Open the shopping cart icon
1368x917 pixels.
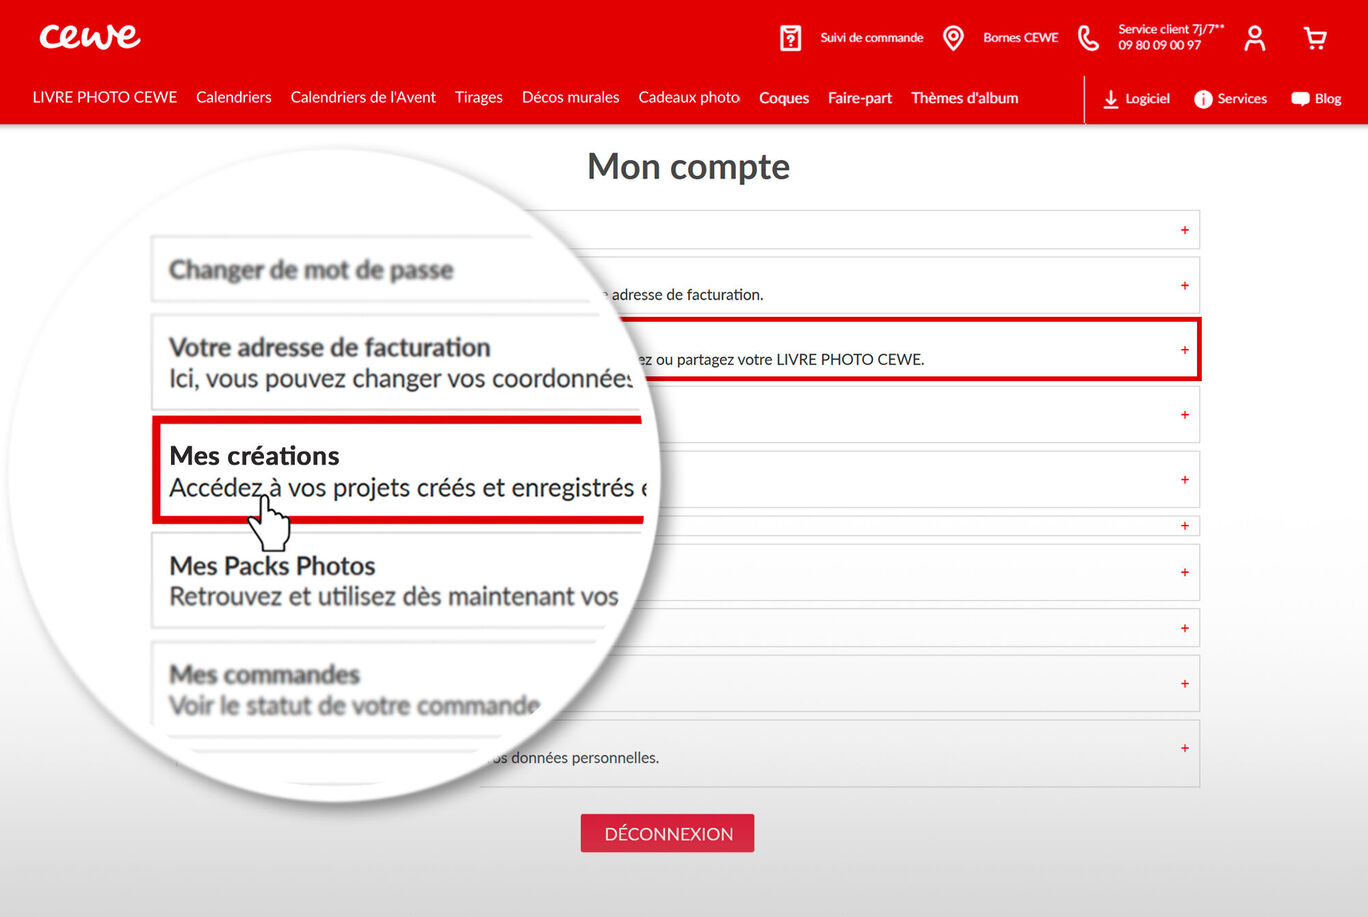pyautogui.click(x=1314, y=37)
